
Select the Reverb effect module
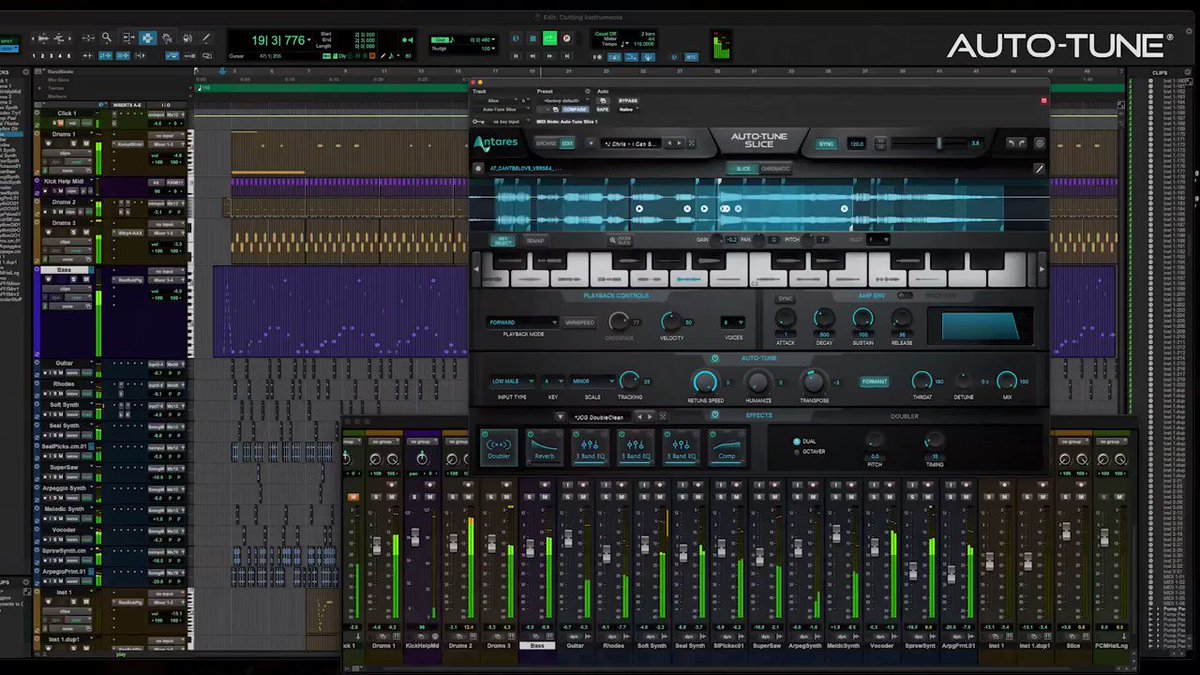(544, 447)
